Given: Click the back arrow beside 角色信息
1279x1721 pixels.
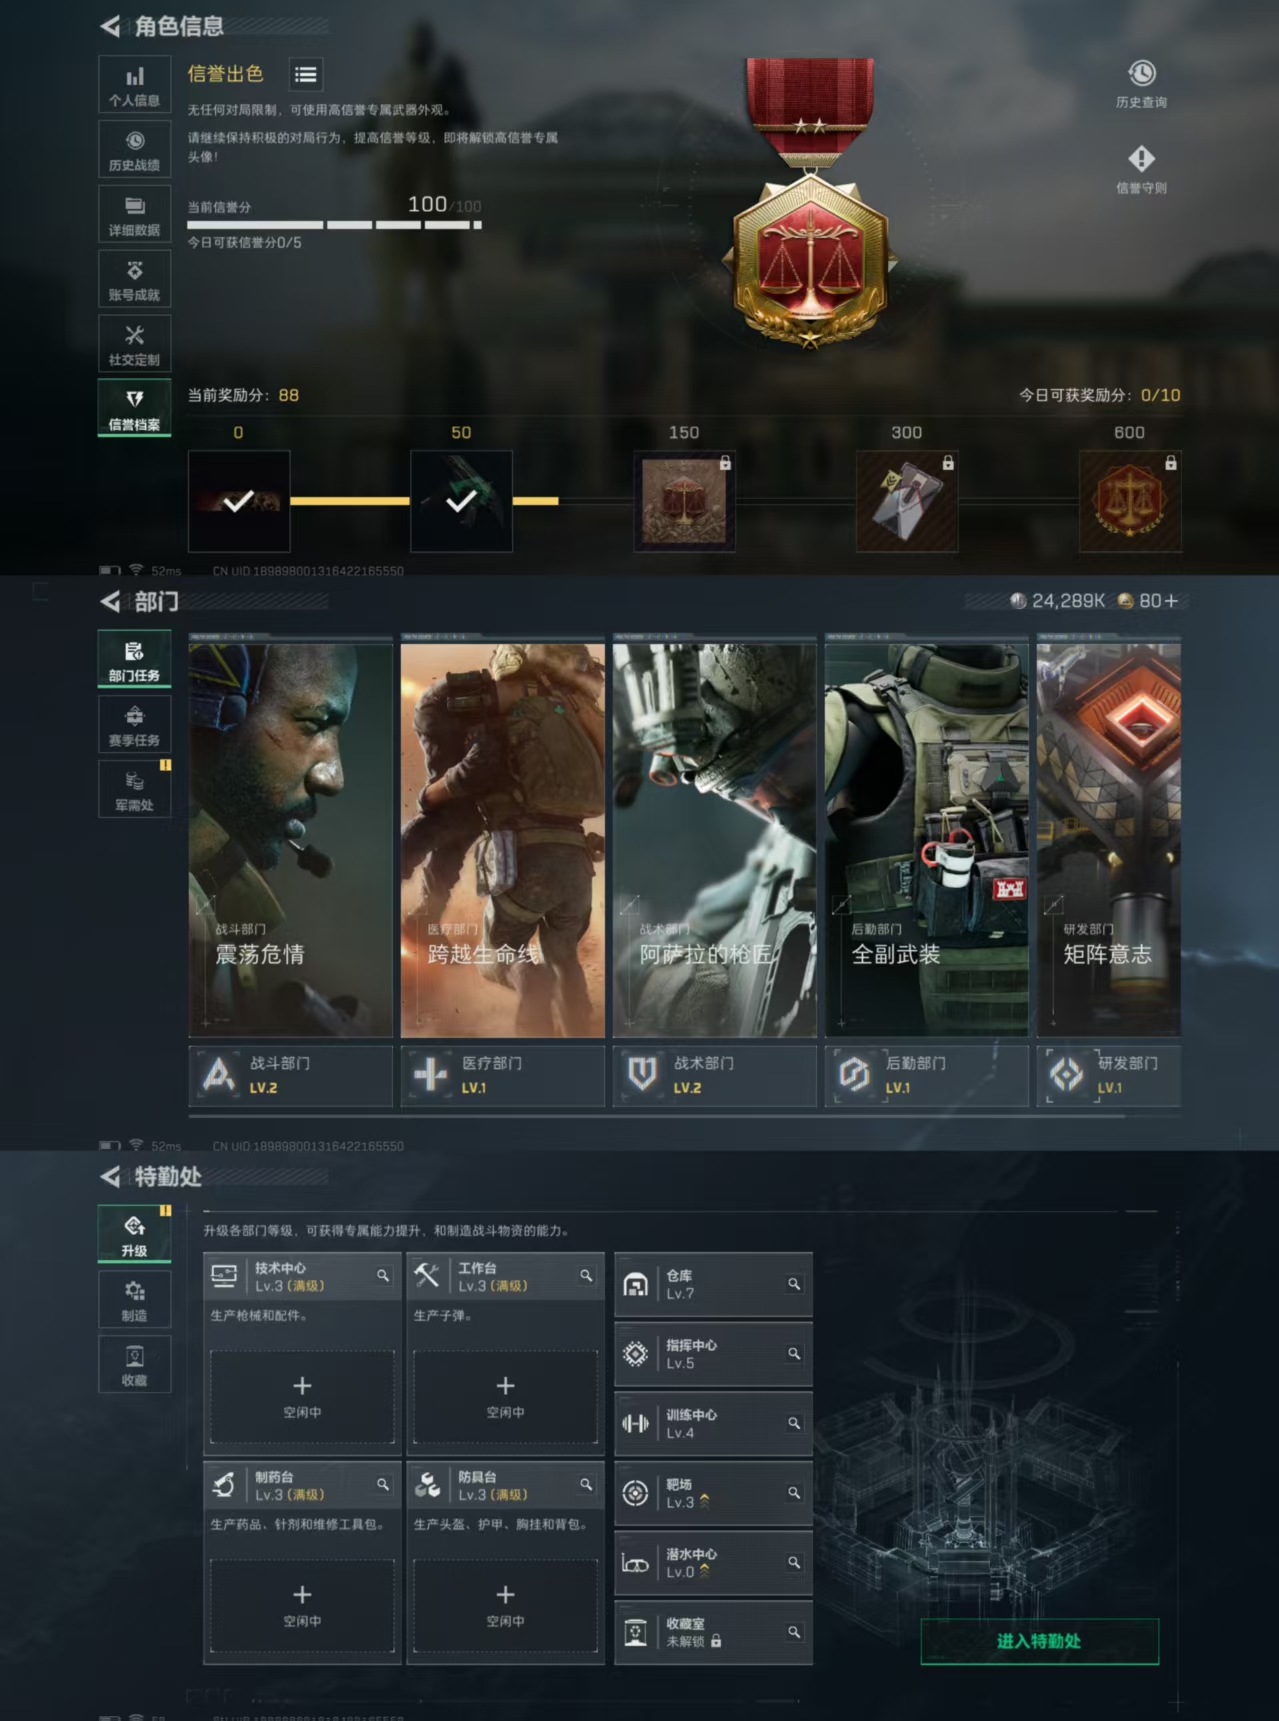Looking at the screenshot, I should [x=111, y=27].
